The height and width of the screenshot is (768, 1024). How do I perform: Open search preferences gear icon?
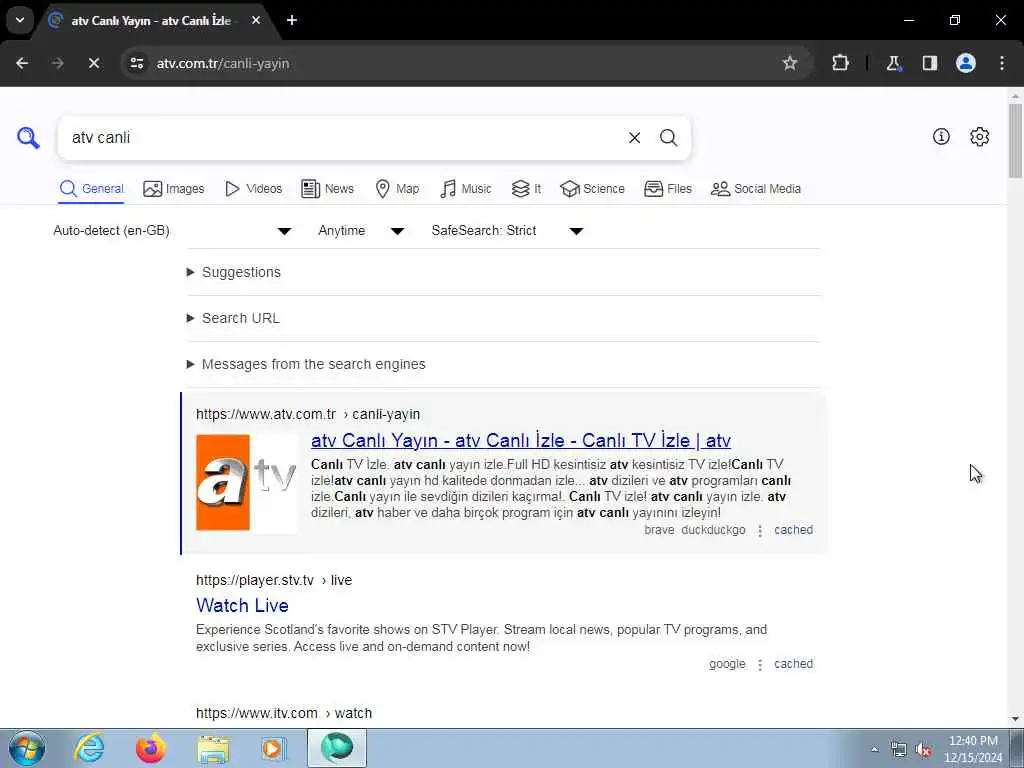pyautogui.click(x=979, y=136)
